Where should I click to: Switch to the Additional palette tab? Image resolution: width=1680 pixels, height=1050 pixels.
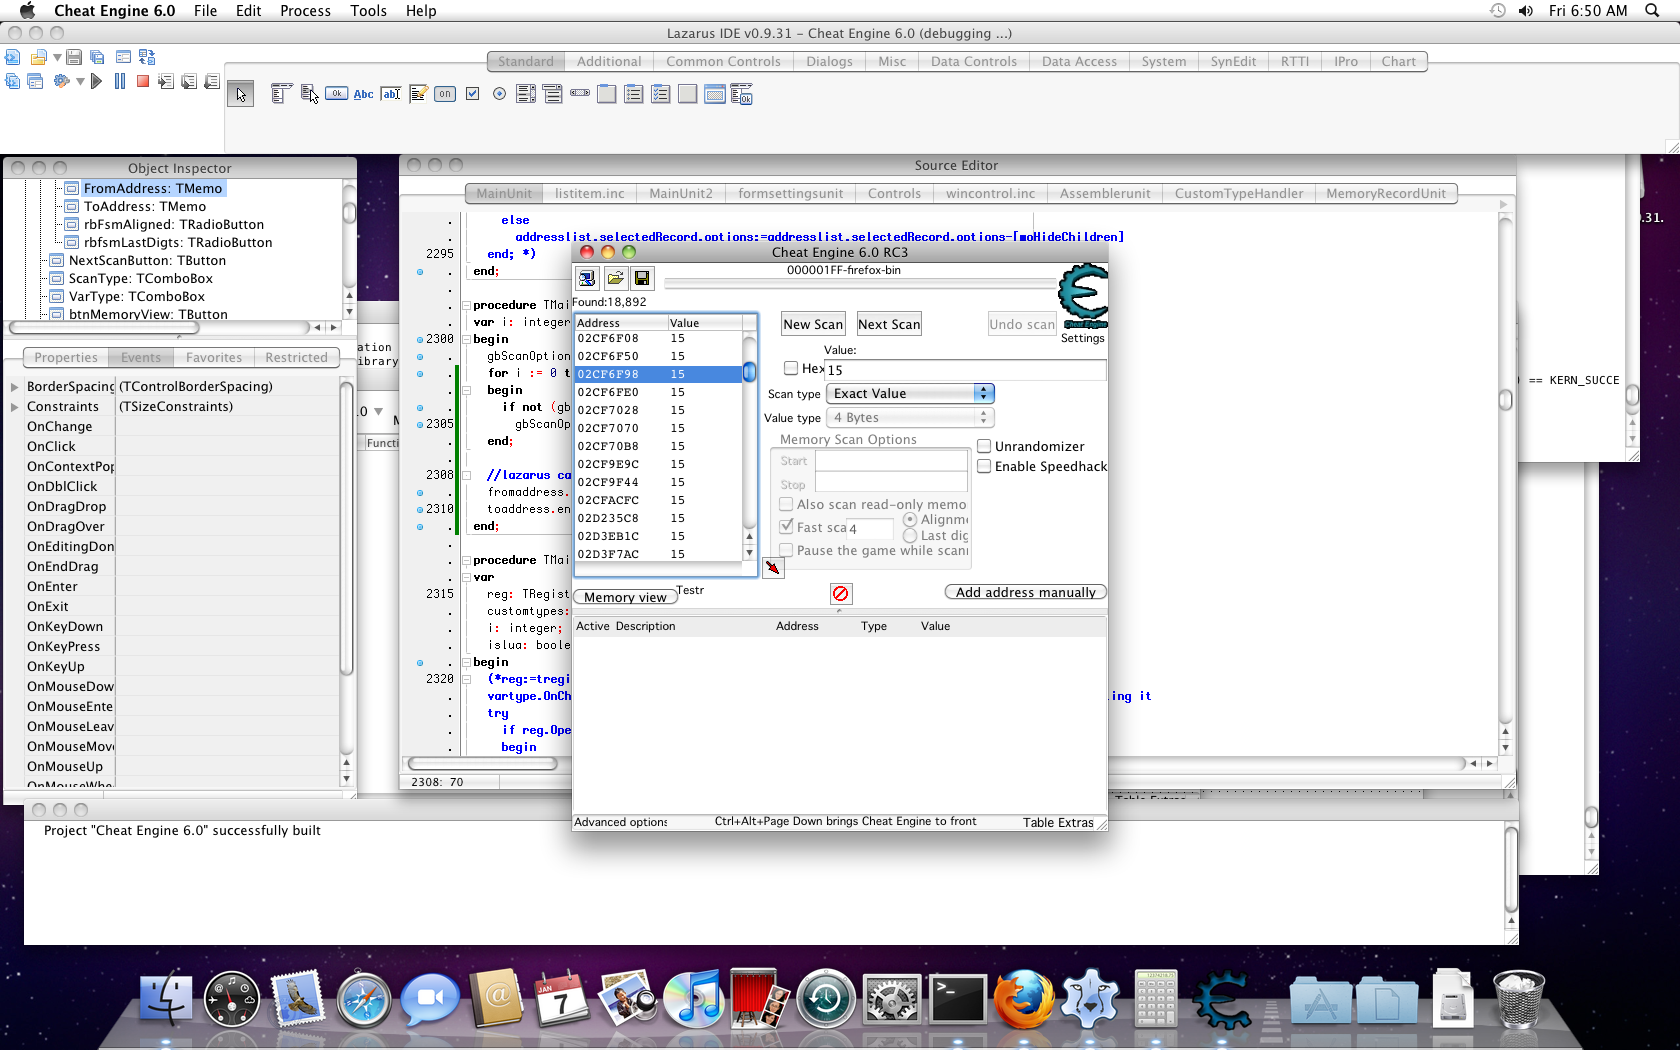[609, 62]
